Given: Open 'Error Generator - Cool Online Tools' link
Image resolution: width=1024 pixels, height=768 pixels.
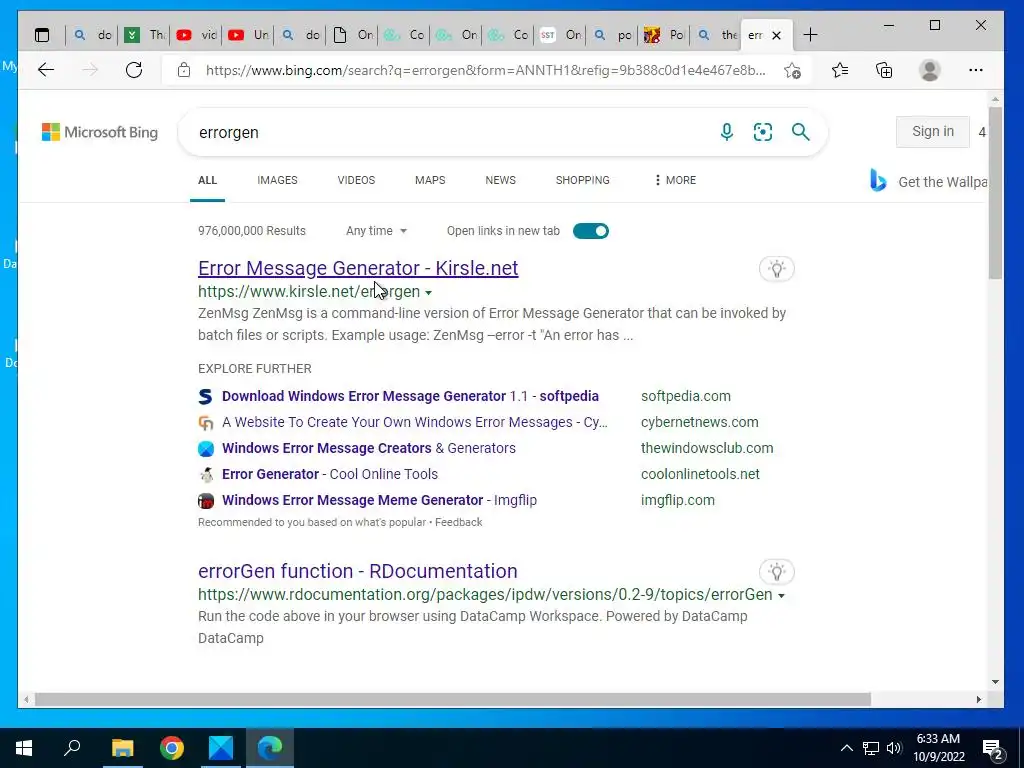Looking at the screenshot, I should point(330,475).
